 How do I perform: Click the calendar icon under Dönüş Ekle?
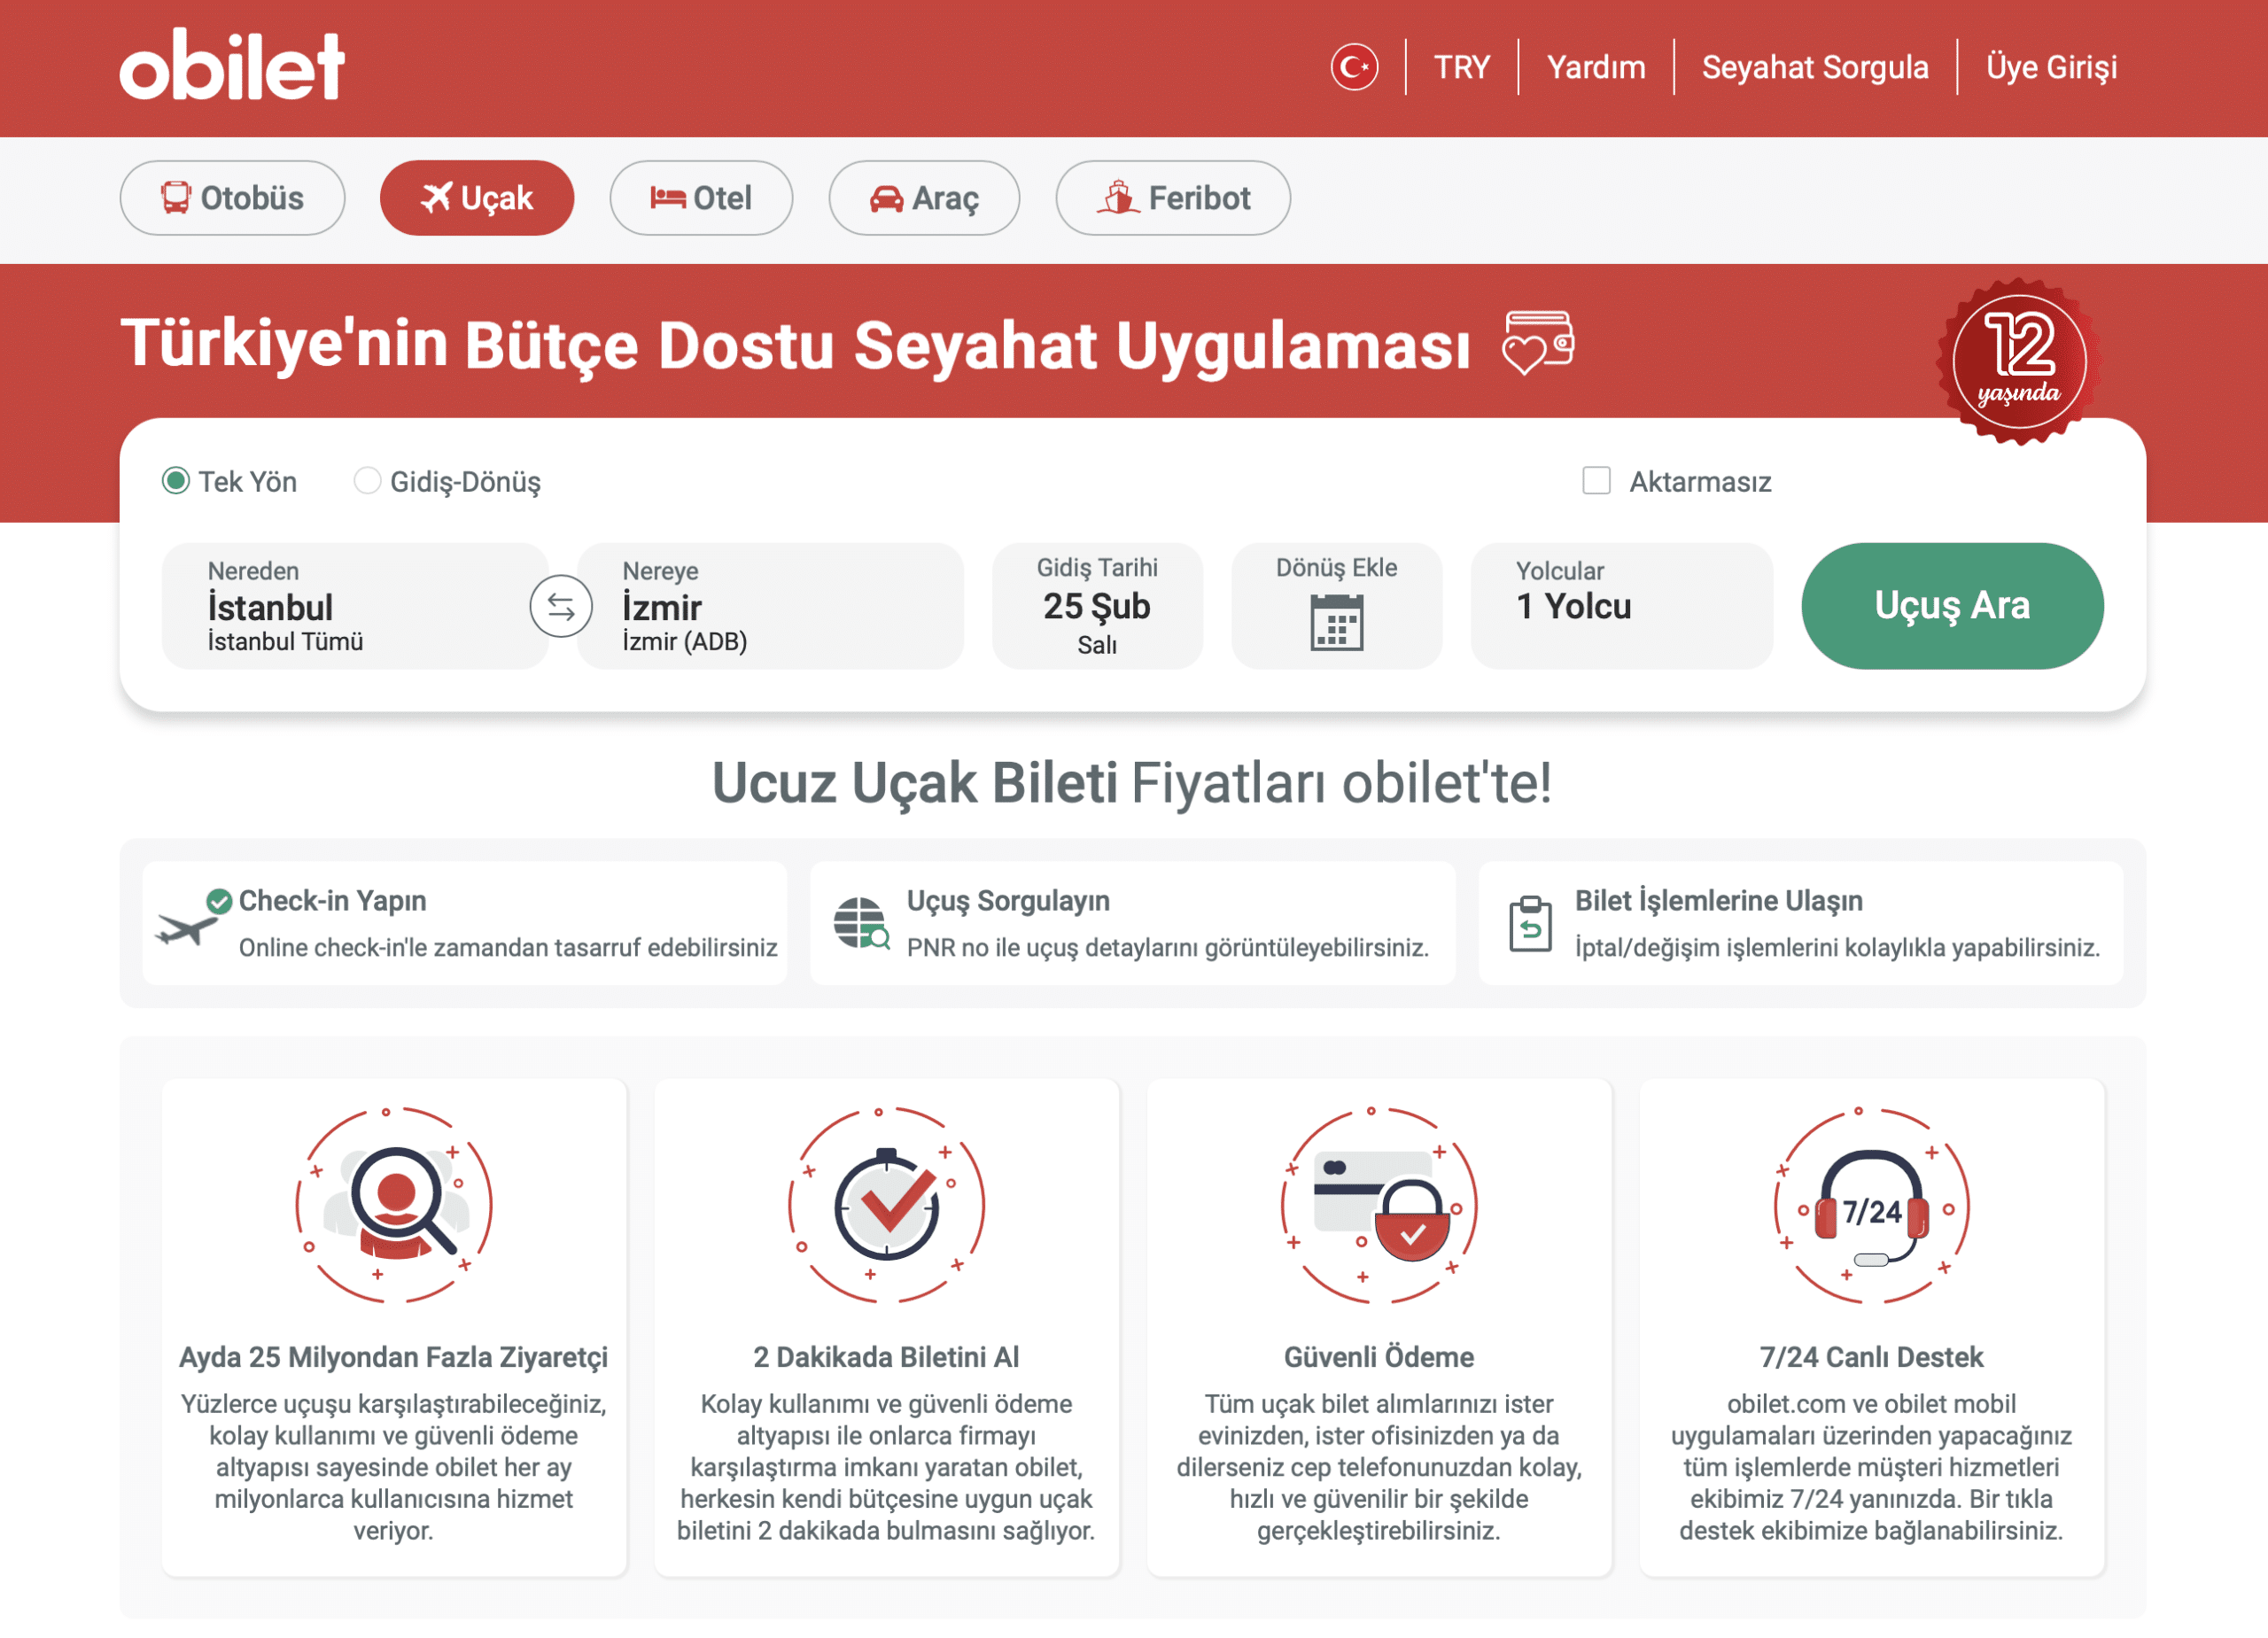[x=1336, y=622]
